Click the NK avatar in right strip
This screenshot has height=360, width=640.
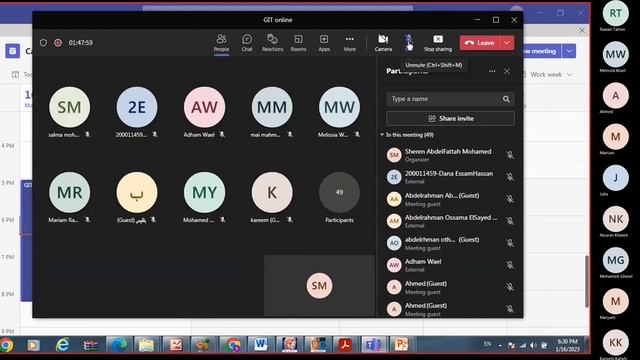click(x=616, y=219)
